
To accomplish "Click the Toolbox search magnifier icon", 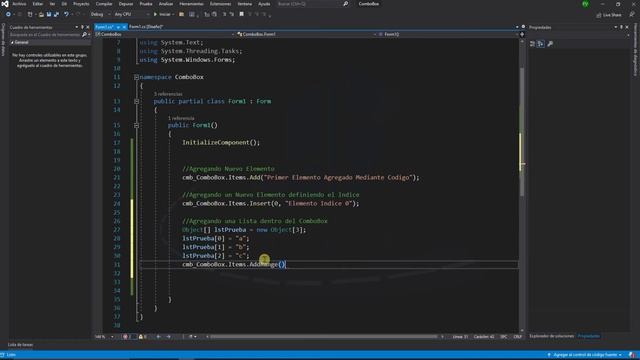I will 84,35.
